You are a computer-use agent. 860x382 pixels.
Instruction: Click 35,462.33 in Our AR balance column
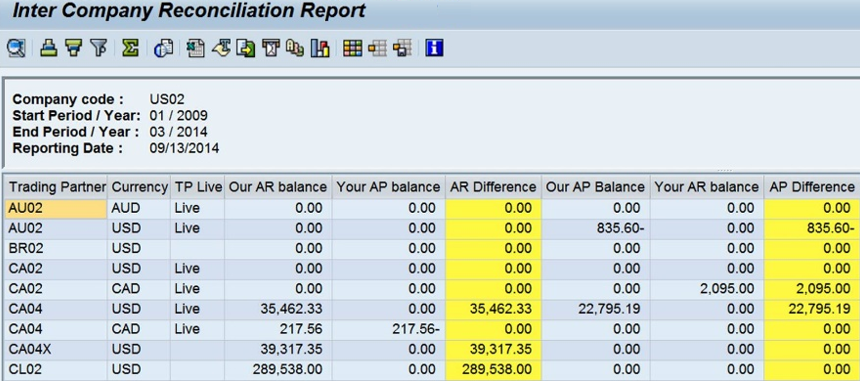[x=278, y=309]
